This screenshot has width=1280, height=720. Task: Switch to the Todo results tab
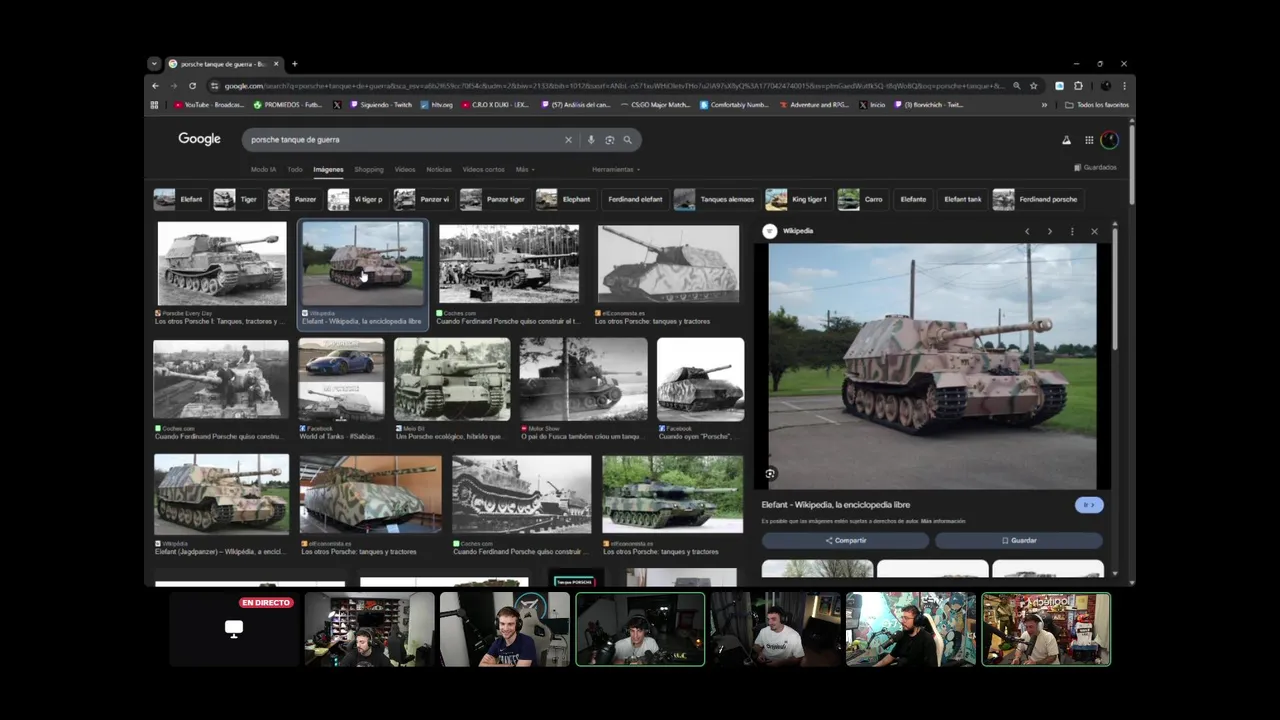[295, 170]
